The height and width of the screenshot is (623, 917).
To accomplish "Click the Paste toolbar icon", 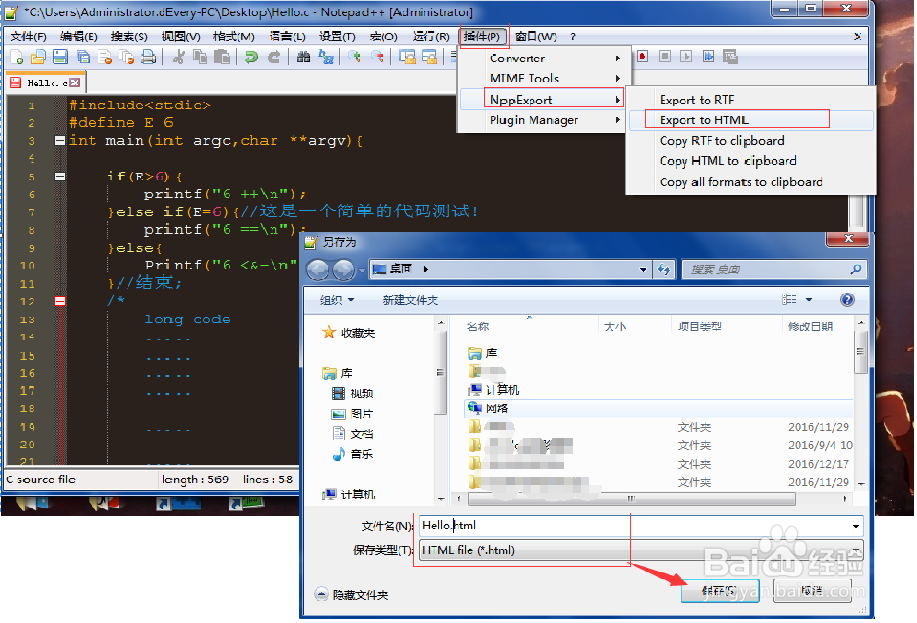I will pos(222,57).
